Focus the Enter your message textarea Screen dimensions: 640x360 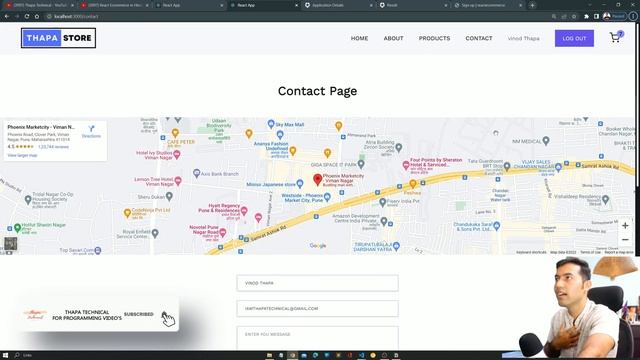coord(318,338)
